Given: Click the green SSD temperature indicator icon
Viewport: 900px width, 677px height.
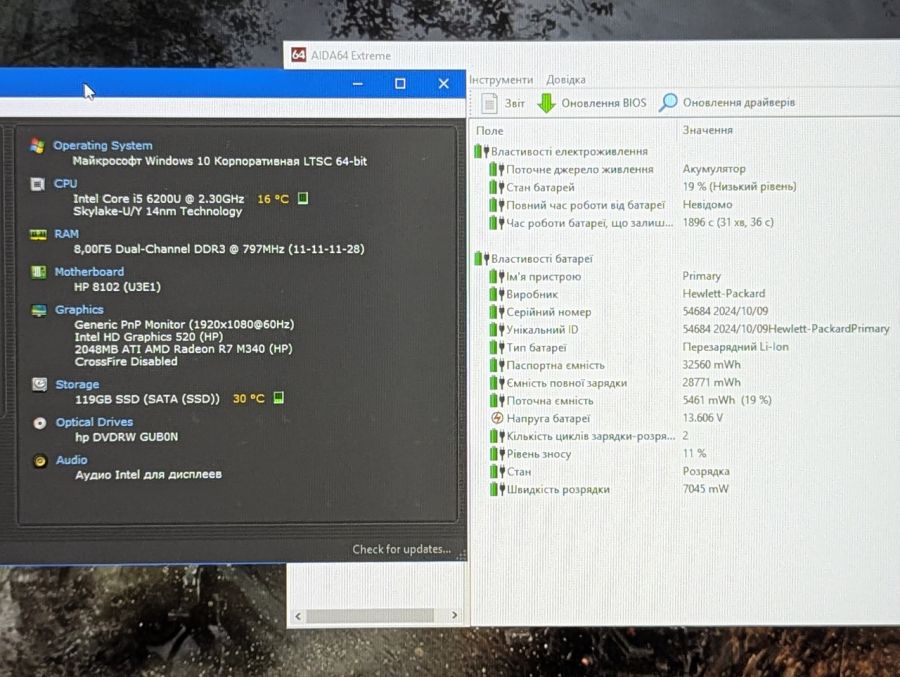Looking at the screenshot, I should [278, 398].
